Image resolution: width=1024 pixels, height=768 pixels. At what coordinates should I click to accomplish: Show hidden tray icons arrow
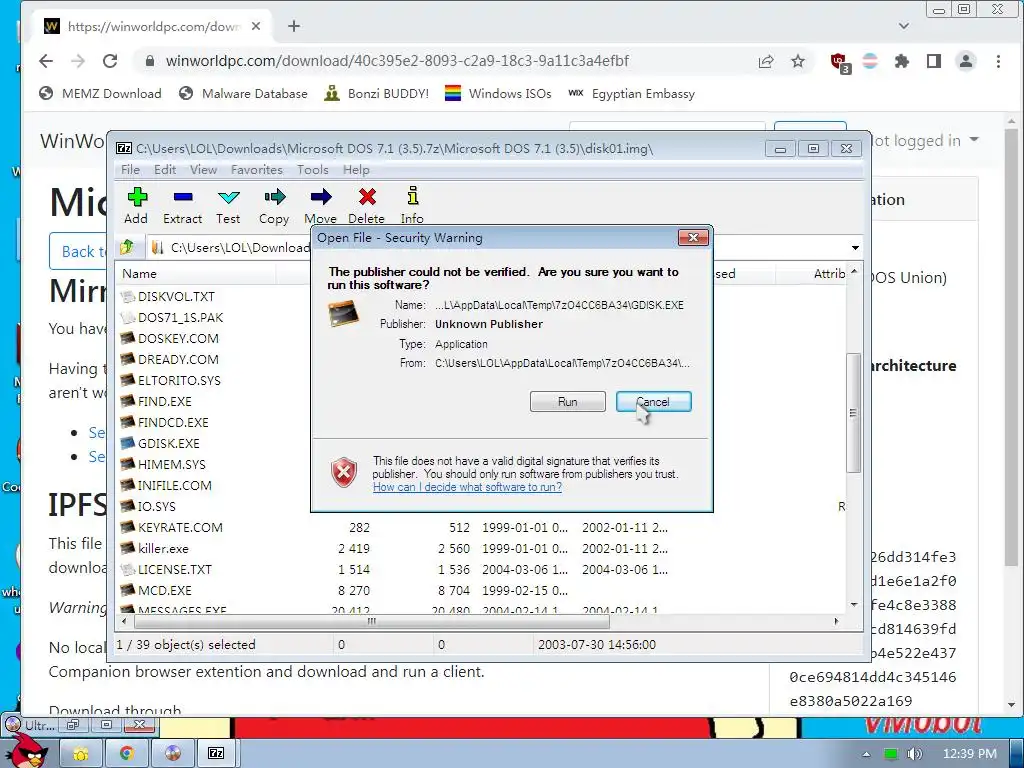(x=866, y=754)
